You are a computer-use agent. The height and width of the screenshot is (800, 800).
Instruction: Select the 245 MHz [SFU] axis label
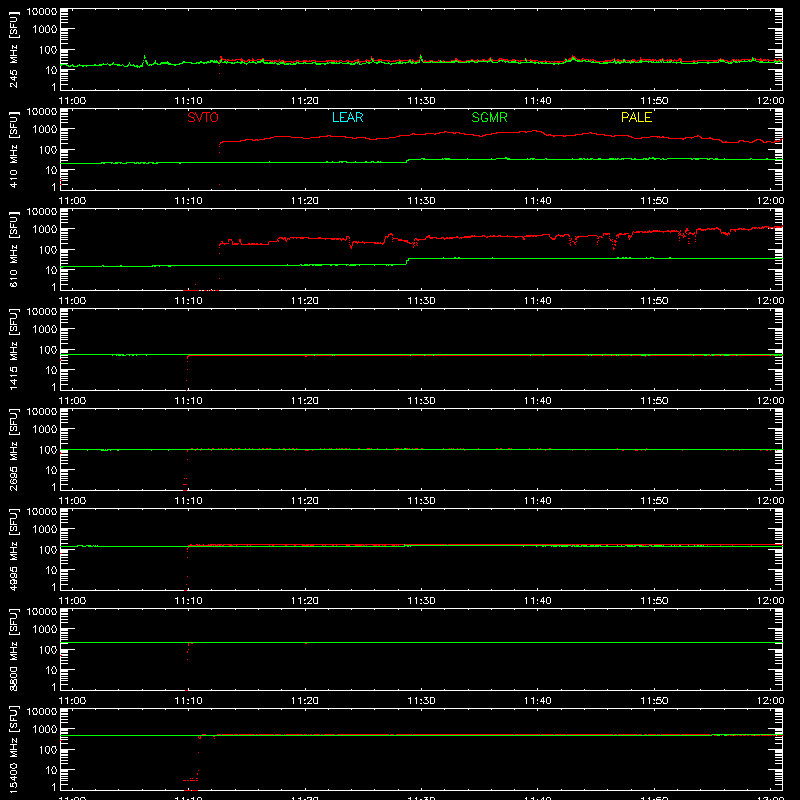(14, 51)
